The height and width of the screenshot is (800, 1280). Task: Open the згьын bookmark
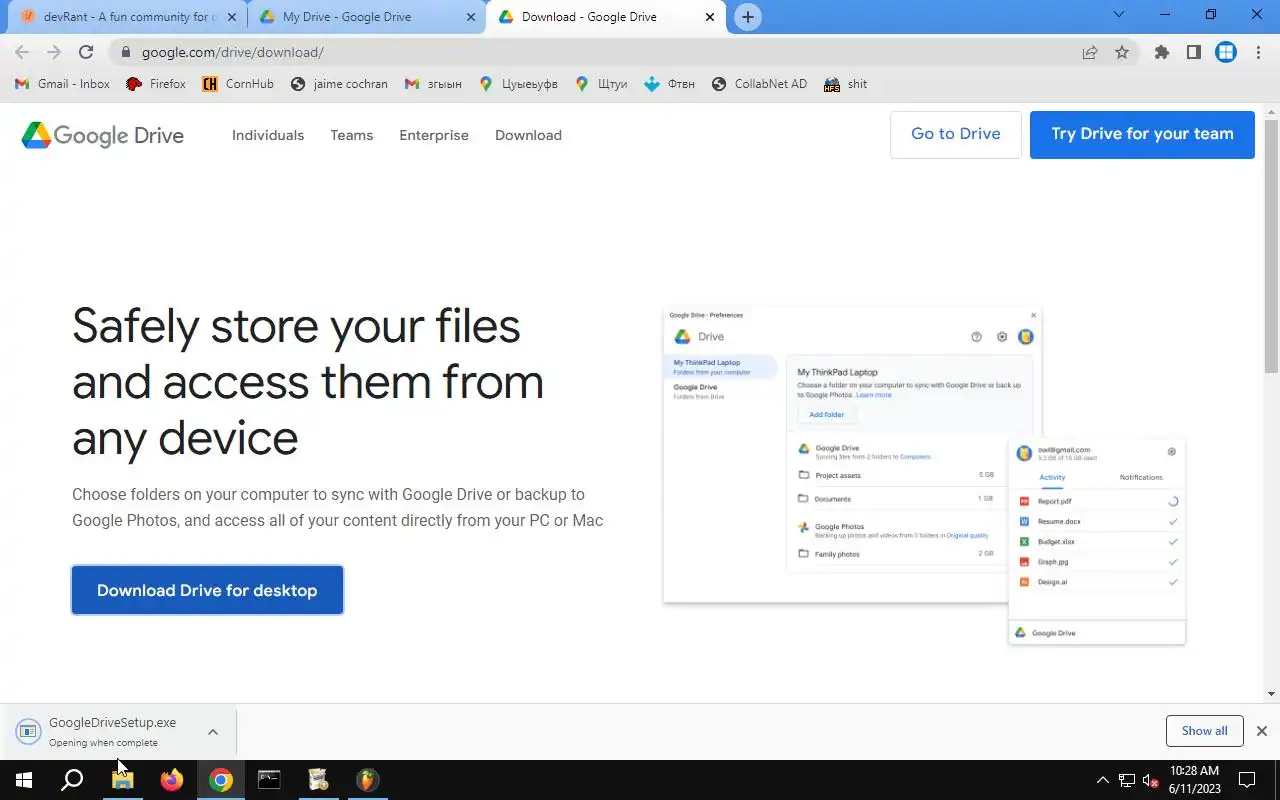433,84
